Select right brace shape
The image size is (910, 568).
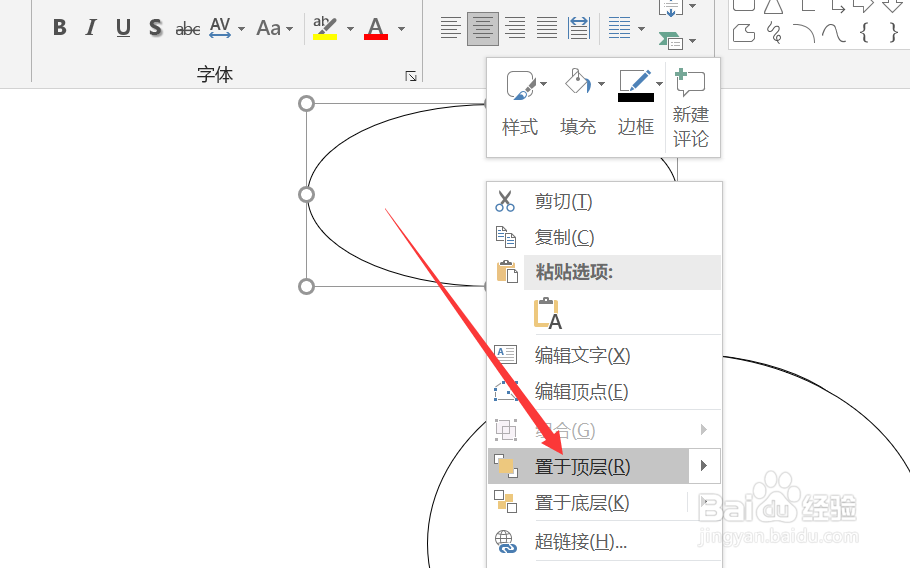click(x=893, y=32)
